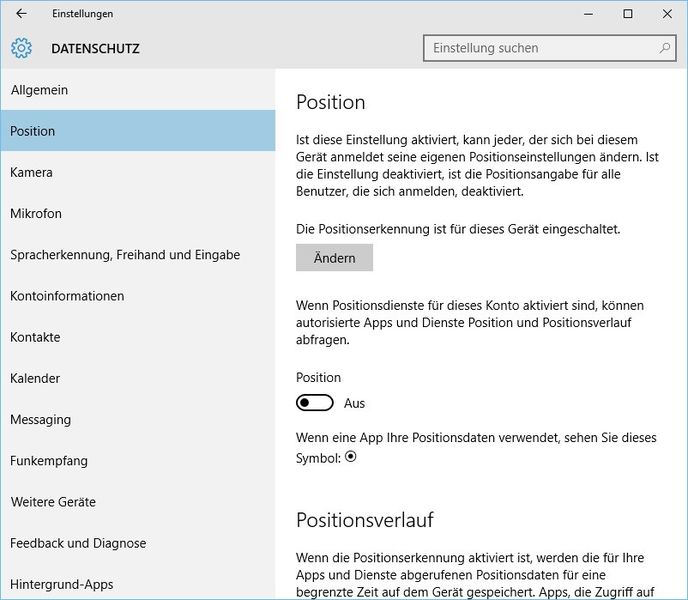Open the Kontakte privacy page
The height and width of the screenshot is (600, 688).
[35, 337]
